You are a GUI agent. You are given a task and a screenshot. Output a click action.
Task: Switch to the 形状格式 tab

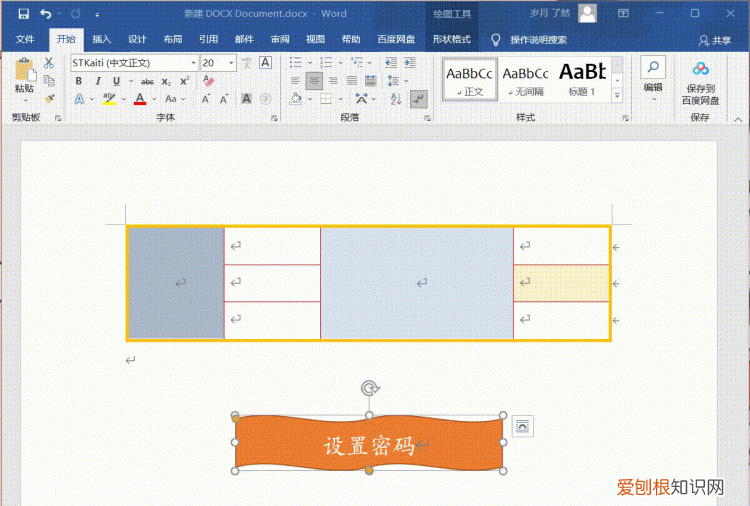(x=452, y=39)
